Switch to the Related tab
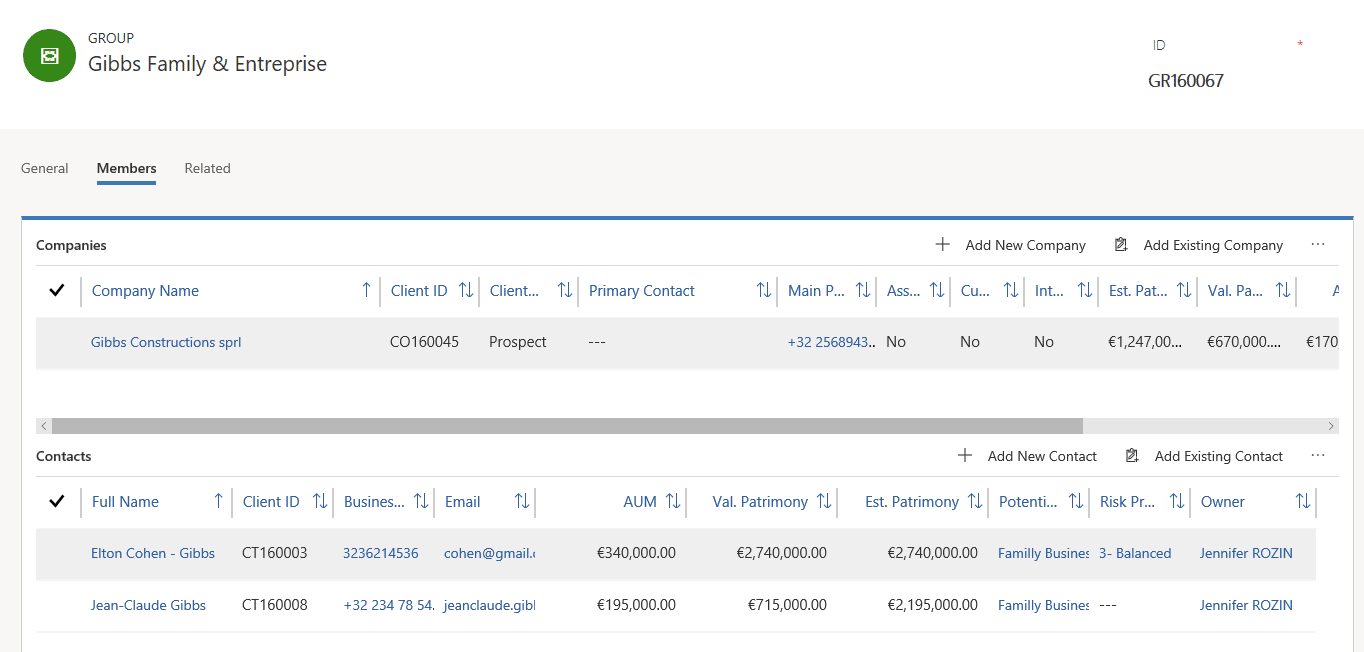Image resolution: width=1364 pixels, height=652 pixels. [x=207, y=168]
